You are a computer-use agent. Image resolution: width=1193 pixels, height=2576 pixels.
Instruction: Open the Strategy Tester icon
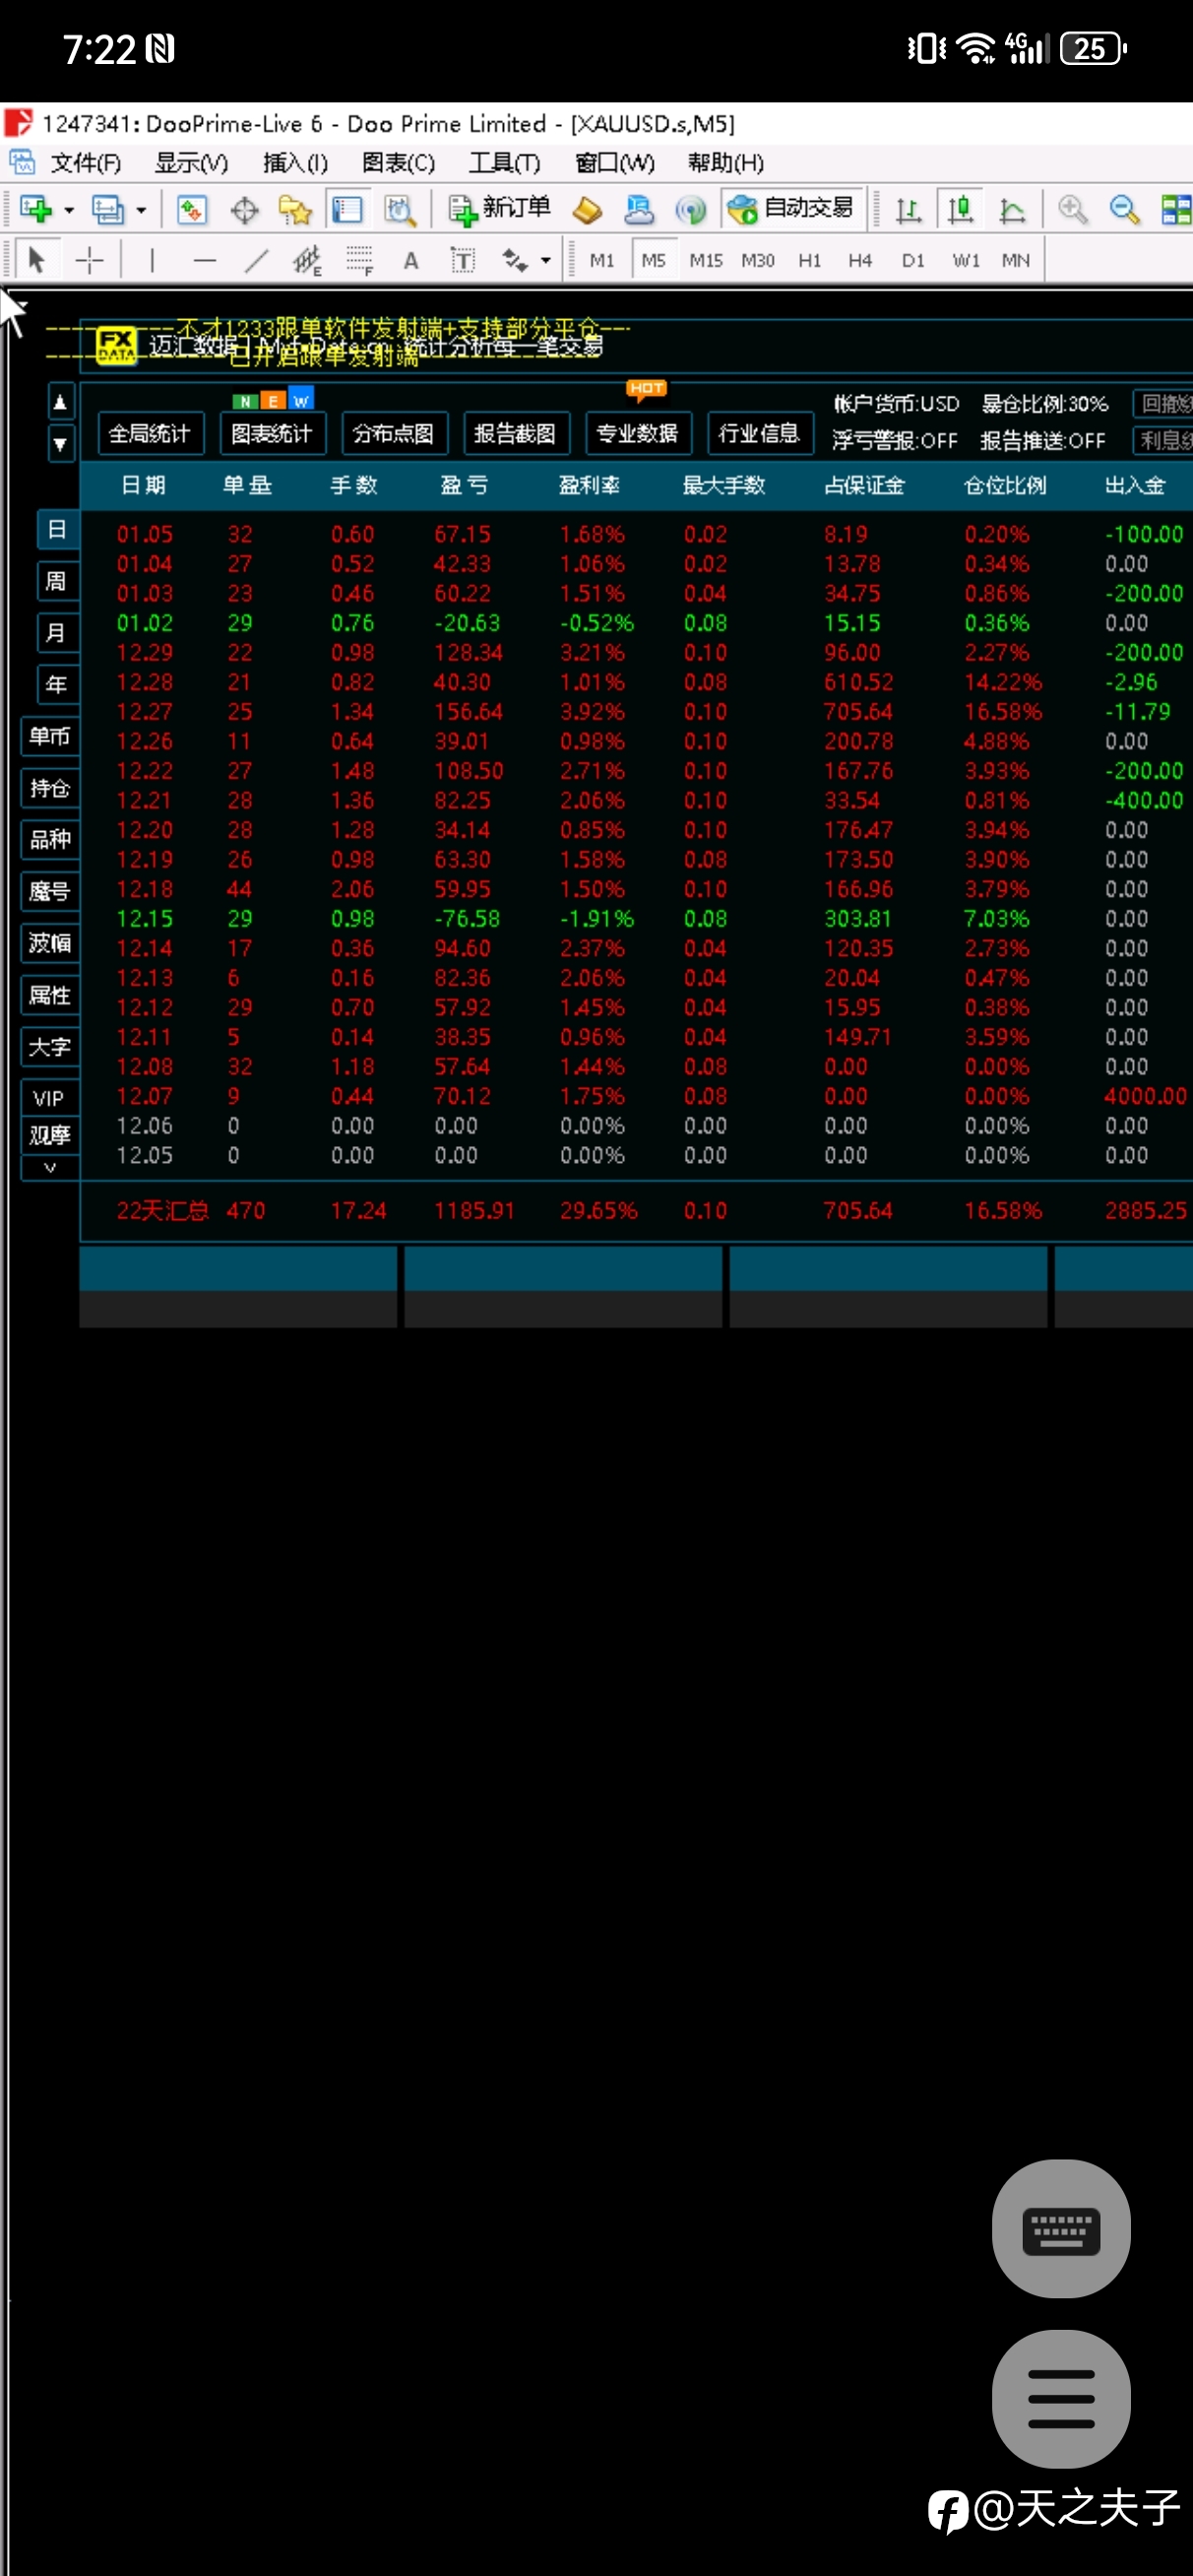click(x=399, y=209)
